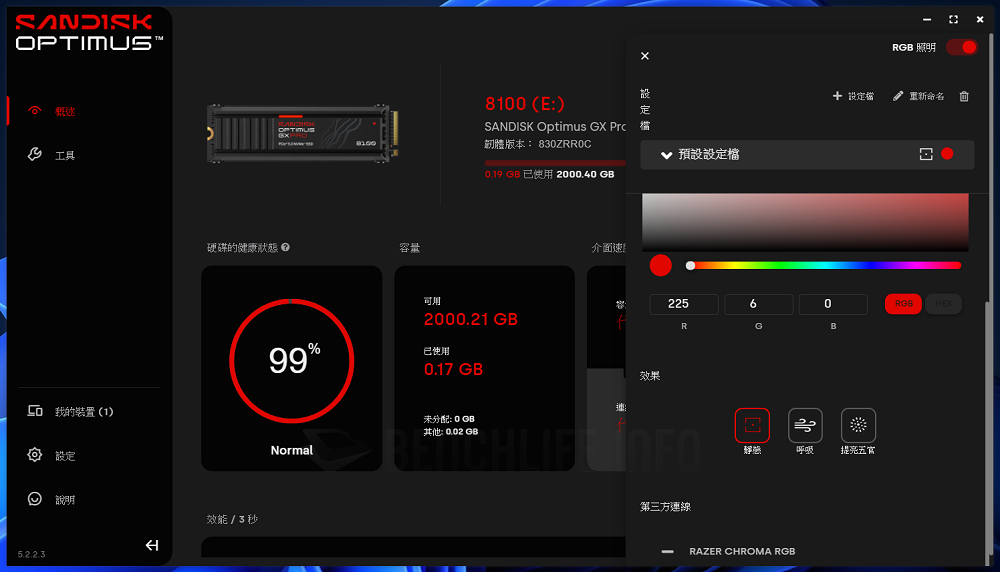Viewport: 1000px width, 572px height.
Task: Open 我的裝置 (1) devices list
Action: point(84,412)
